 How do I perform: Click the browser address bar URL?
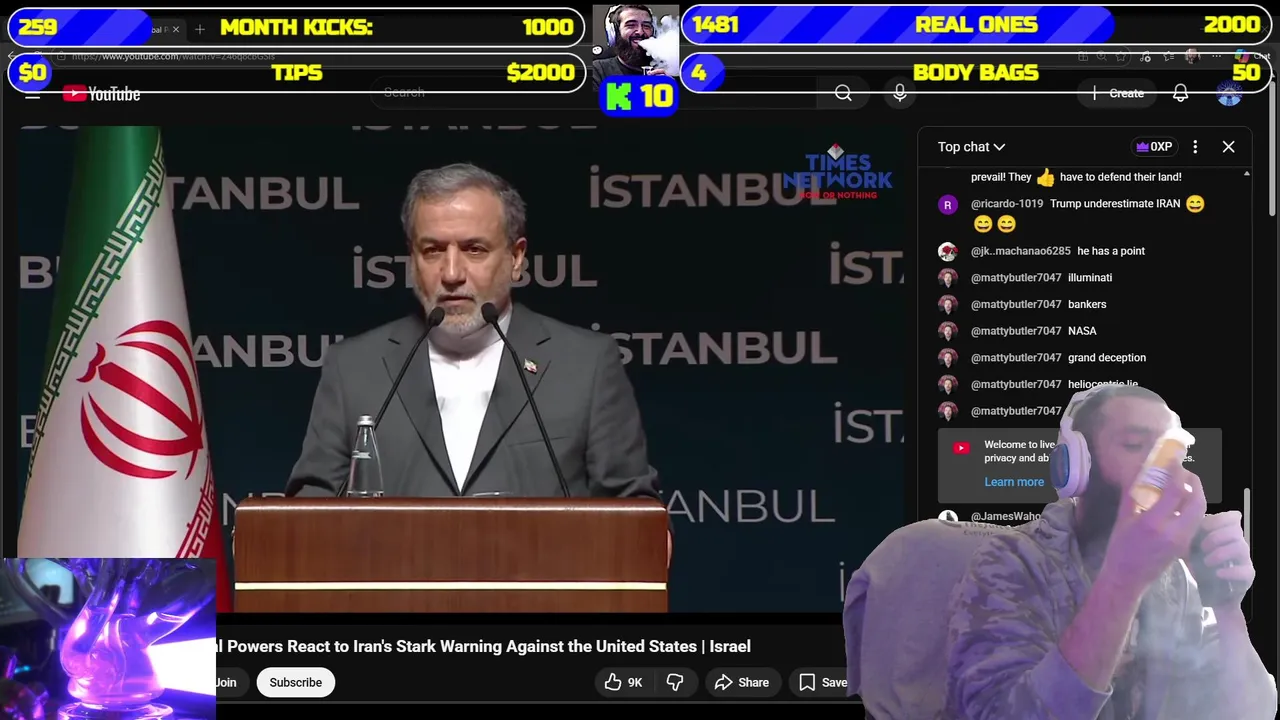coord(172,57)
